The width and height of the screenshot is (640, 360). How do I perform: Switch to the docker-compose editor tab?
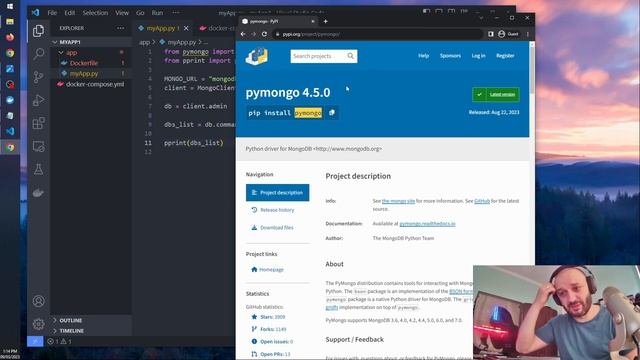216,28
